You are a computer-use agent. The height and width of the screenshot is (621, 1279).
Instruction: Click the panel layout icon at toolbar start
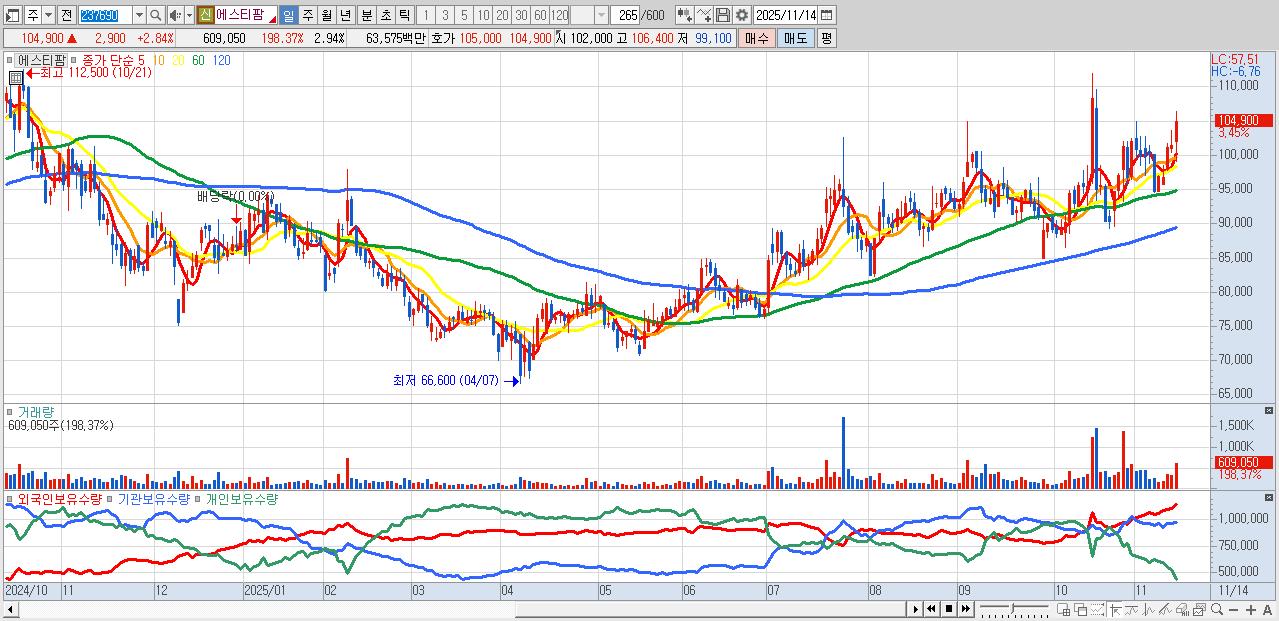coord(11,15)
